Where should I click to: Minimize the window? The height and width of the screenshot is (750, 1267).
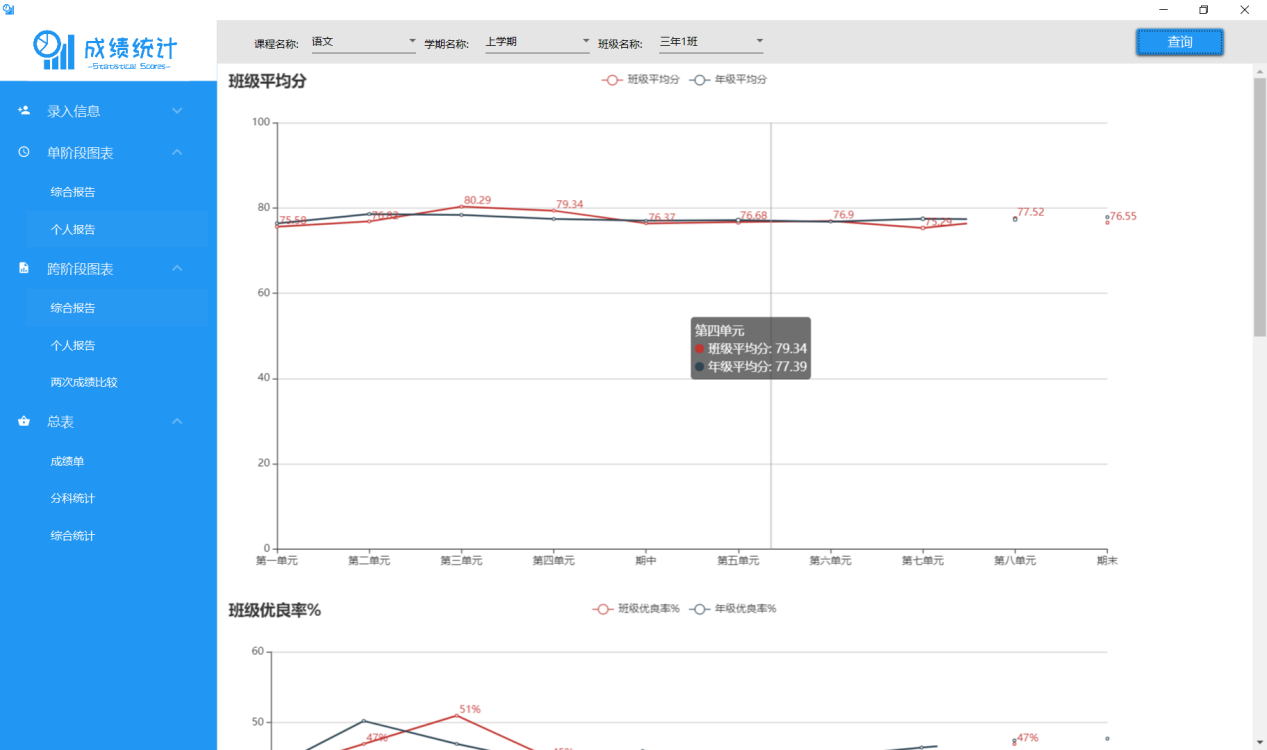pyautogui.click(x=1164, y=9)
